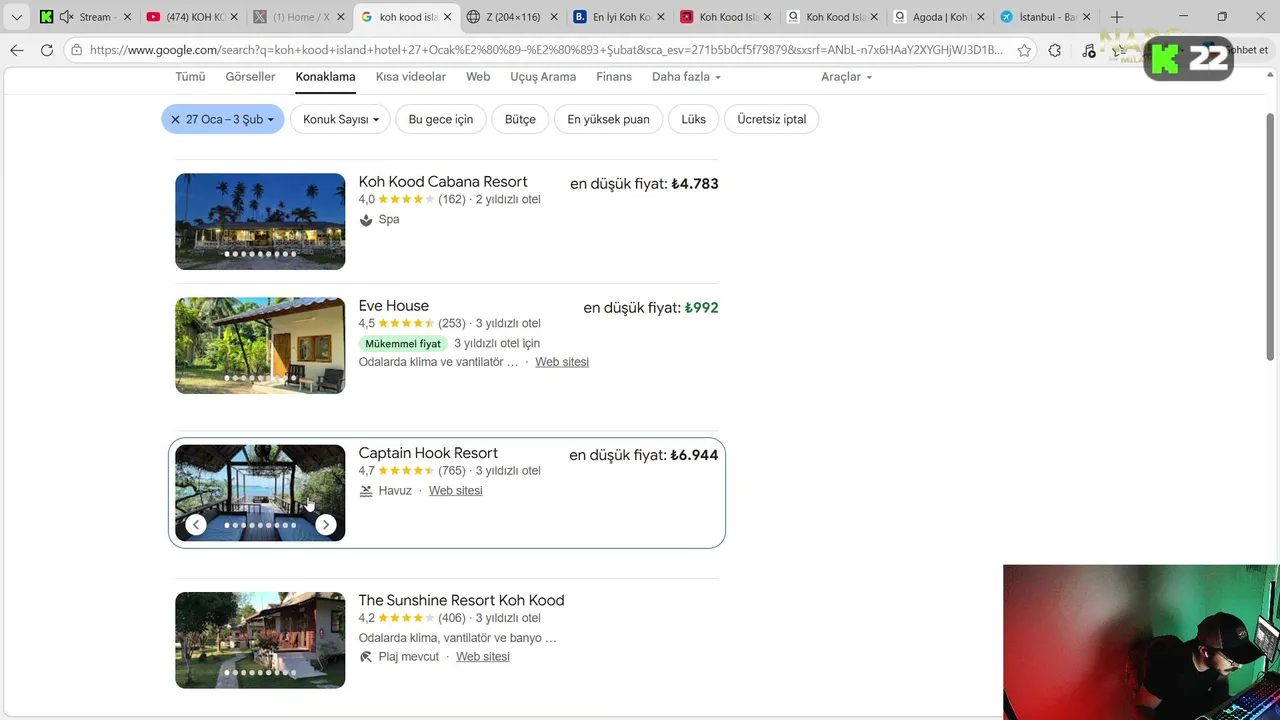Click the Plaj mevcut beach icon

pyautogui.click(x=366, y=657)
